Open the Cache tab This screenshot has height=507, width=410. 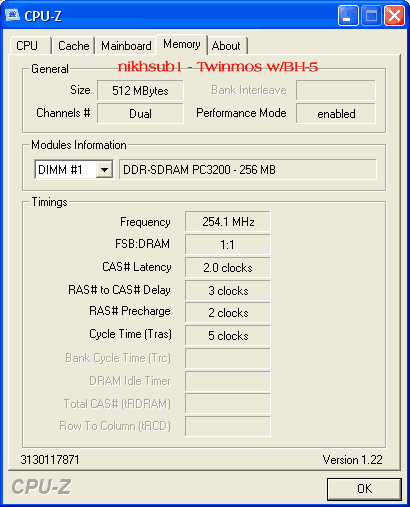point(73,46)
